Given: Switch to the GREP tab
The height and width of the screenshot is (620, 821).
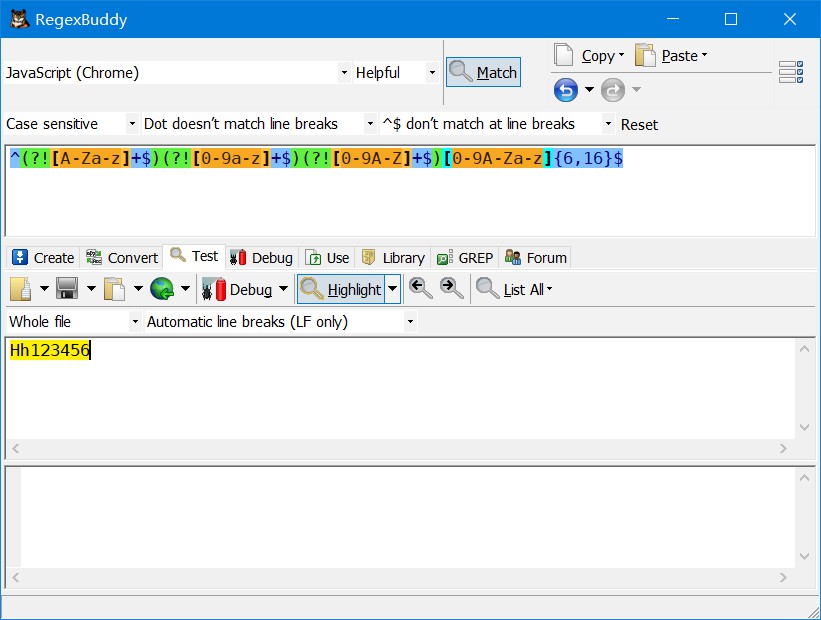Looking at the screenshot, I should tap(465, 258).
